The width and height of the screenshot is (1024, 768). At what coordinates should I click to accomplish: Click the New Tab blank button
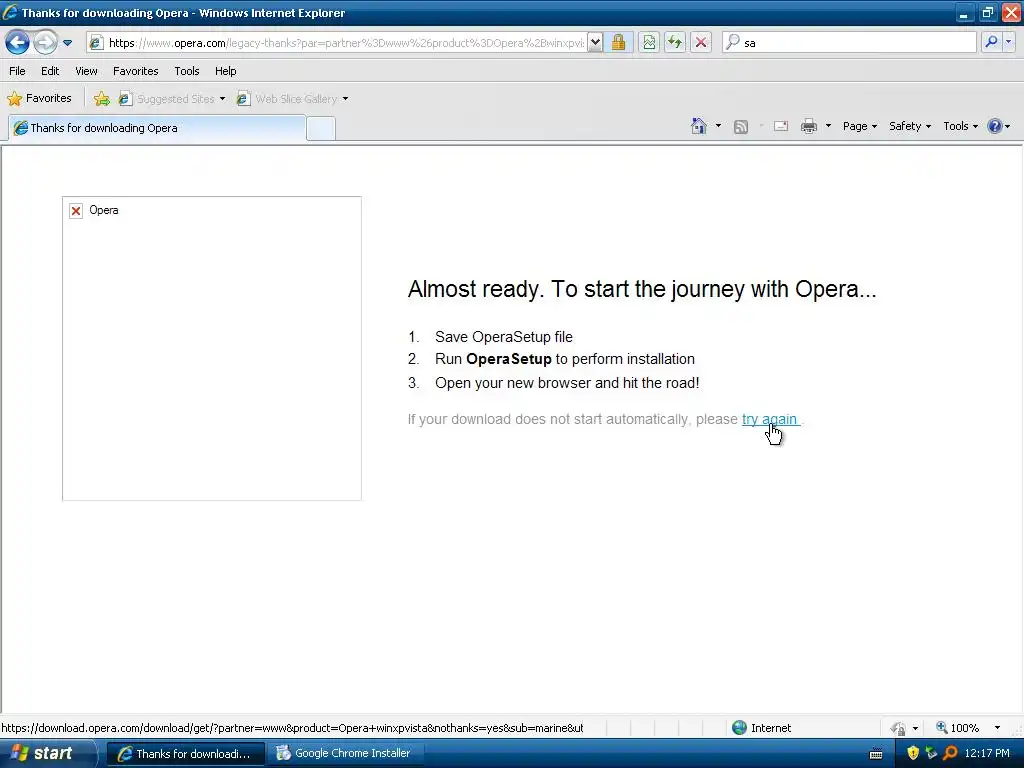pyautogui.click(x=321, y=129)
